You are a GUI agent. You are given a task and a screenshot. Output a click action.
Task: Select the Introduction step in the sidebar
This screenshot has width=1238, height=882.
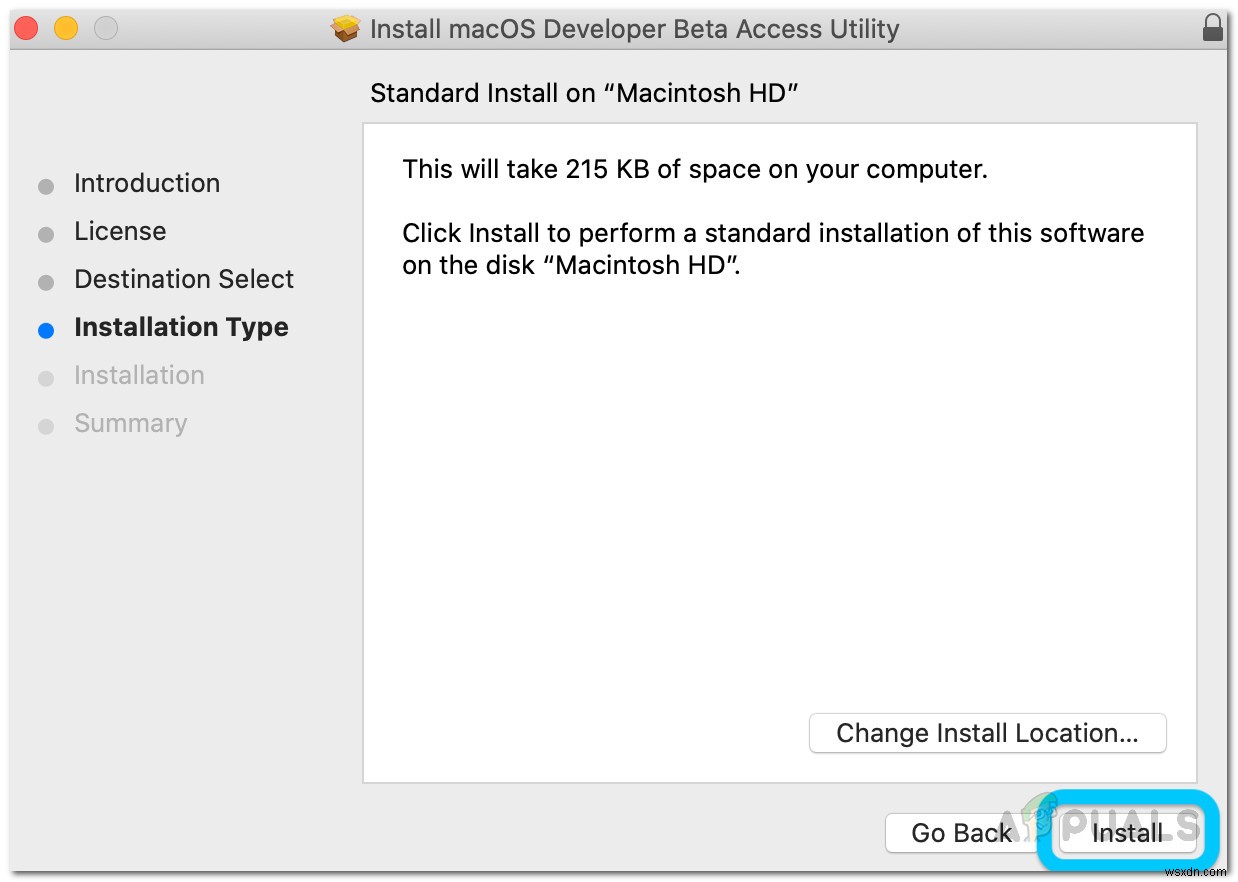pyautogui.click(x=146, y=183)
